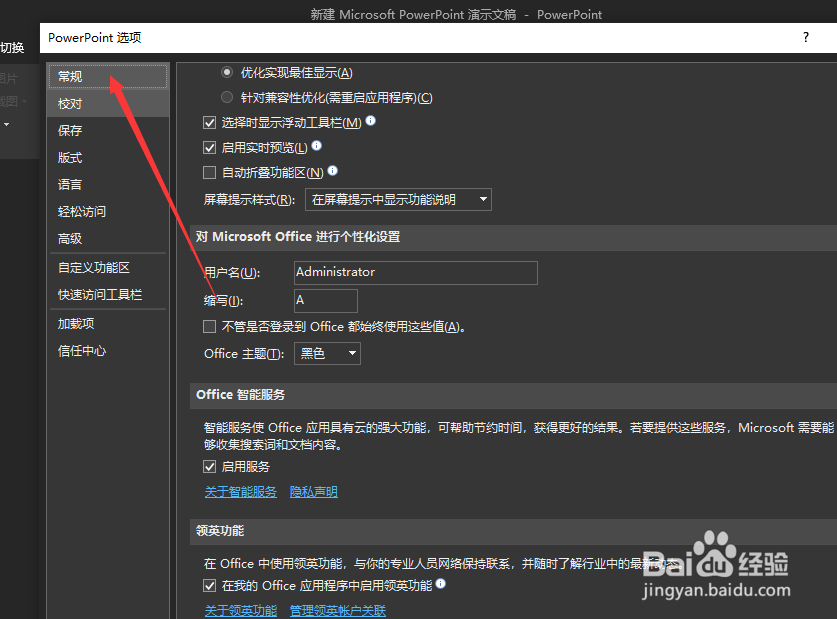This screenshot has width=837, height=619.
Task: Click info icon beside 自动折叠功能区
Action: pyautogui.click(x=333, y=170)
